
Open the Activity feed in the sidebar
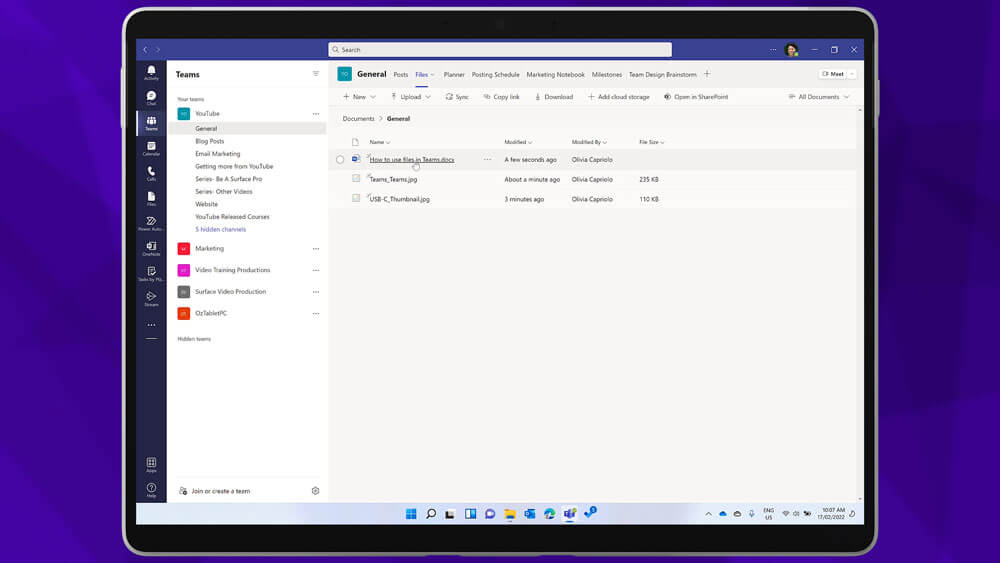[x=151, y=73]
